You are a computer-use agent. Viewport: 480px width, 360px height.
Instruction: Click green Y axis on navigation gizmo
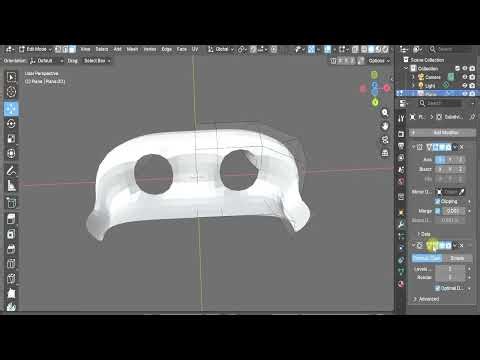coord(375,102)
